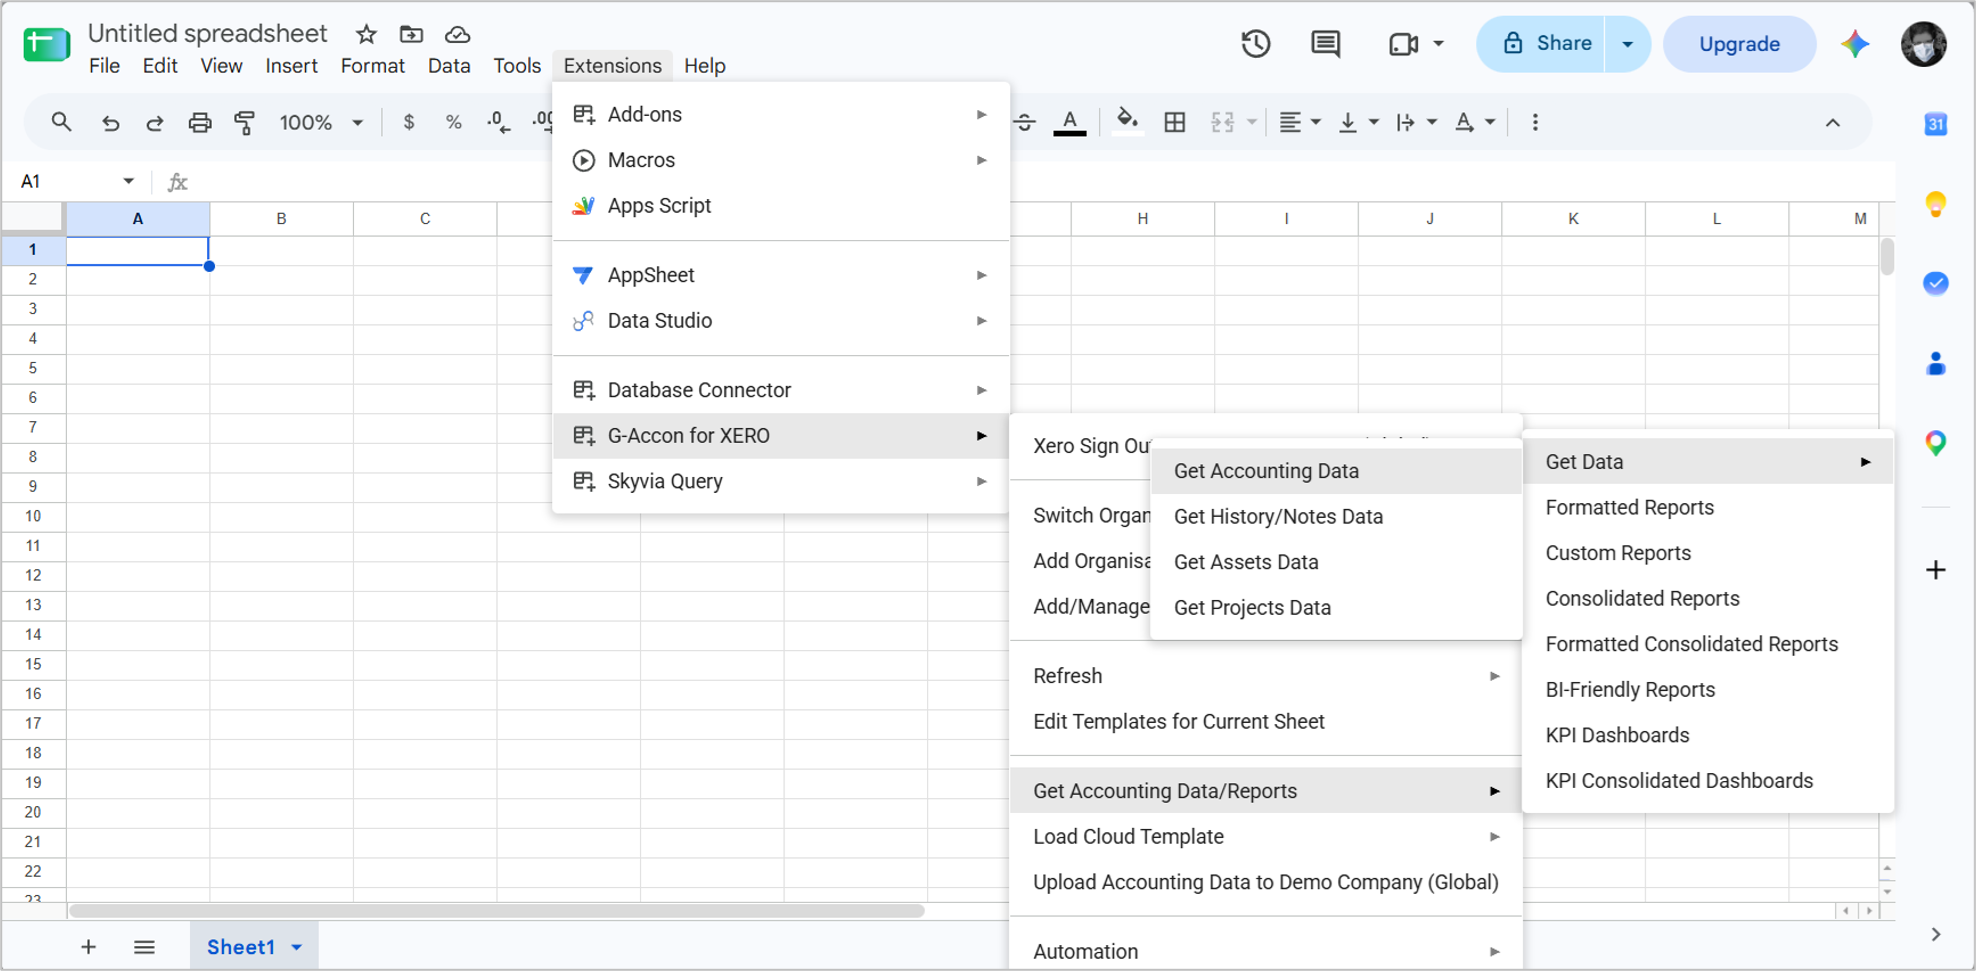The height and width of the screenshot is (971, 1976).
Task: Open the video call dropdown
Action: (1438, 44)
